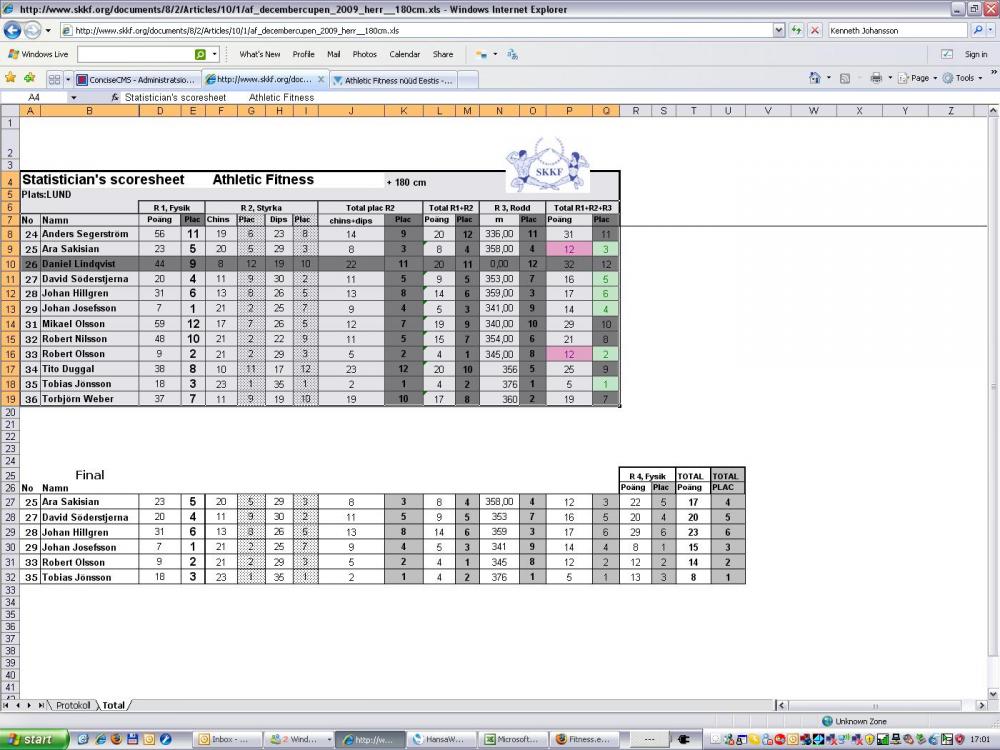Open the Athletic Fitness nüüd Eestis tab

pos(397,79)
